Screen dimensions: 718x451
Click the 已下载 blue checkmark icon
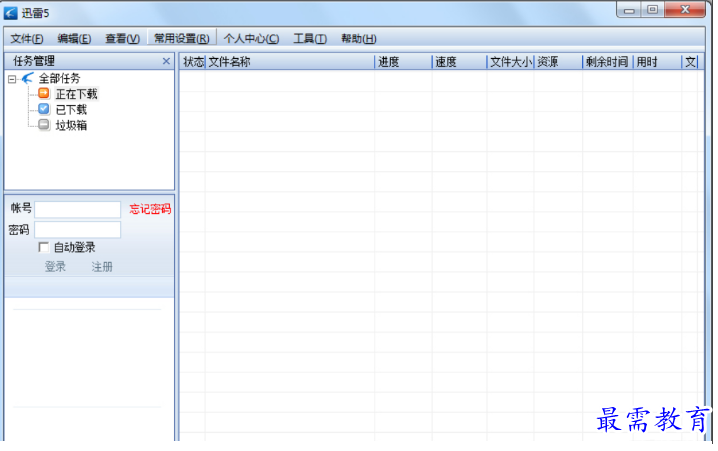pos(44,109)
